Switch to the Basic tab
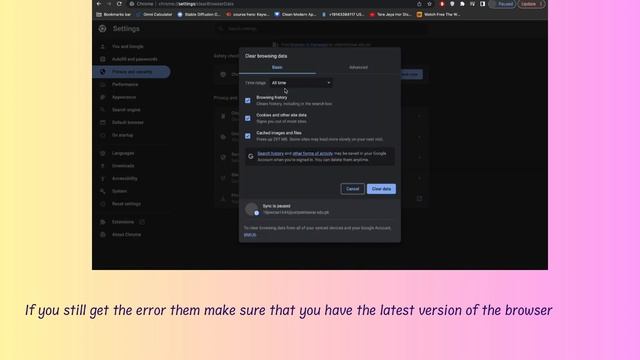The width and height of the screenshot is (640, 360). [x=277, y=67]
